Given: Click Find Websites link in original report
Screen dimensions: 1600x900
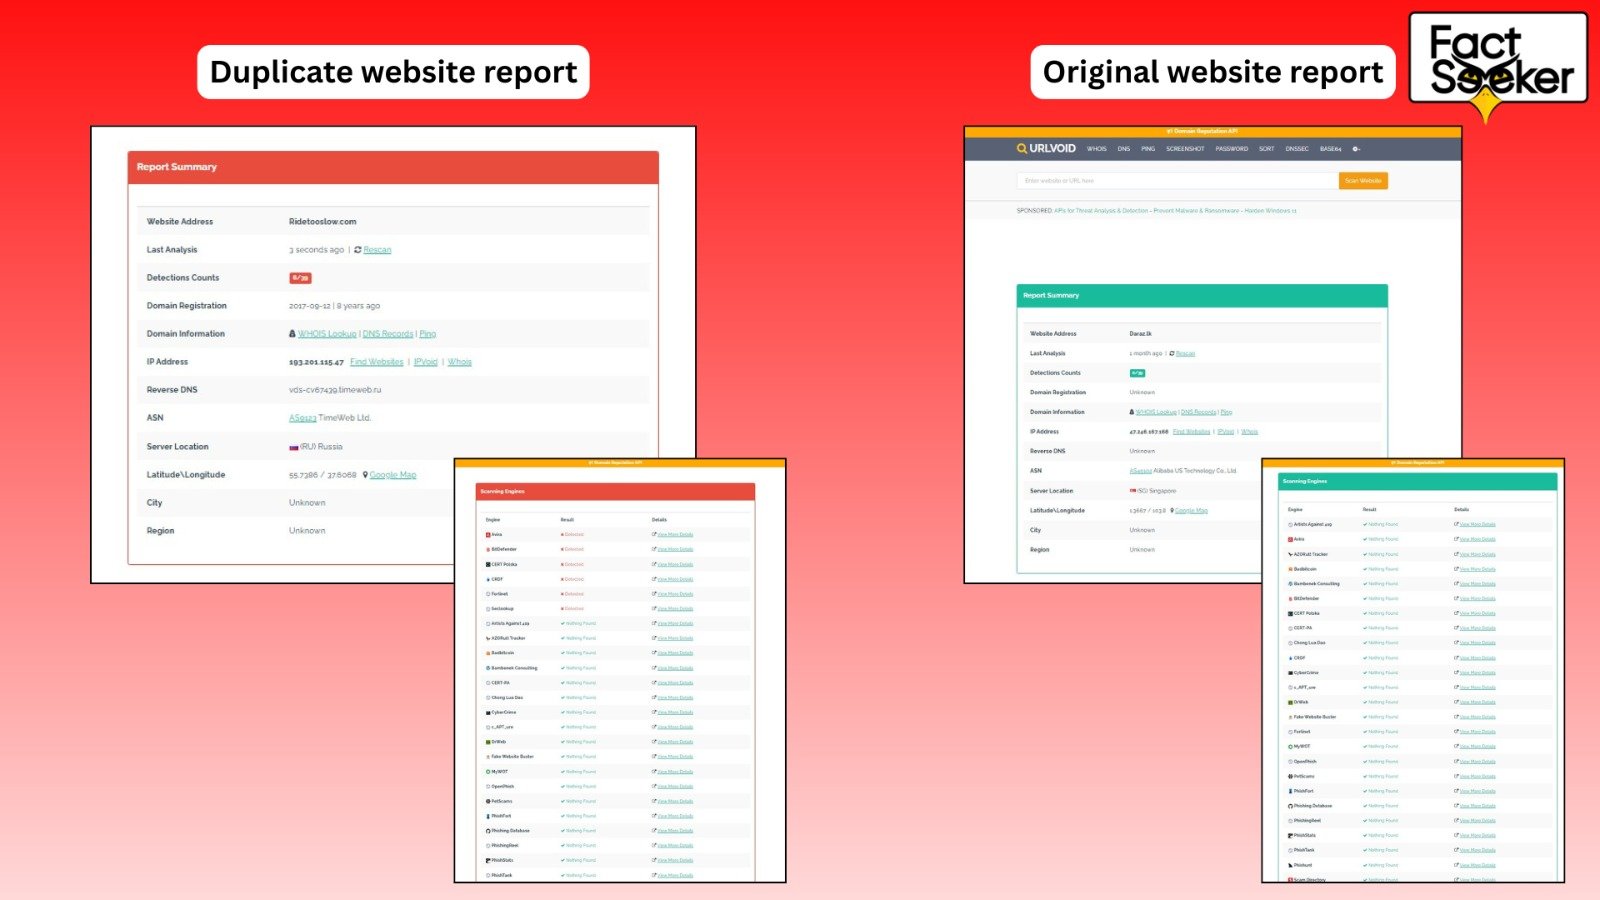Looking at the screenshot, I should 1192,432.
